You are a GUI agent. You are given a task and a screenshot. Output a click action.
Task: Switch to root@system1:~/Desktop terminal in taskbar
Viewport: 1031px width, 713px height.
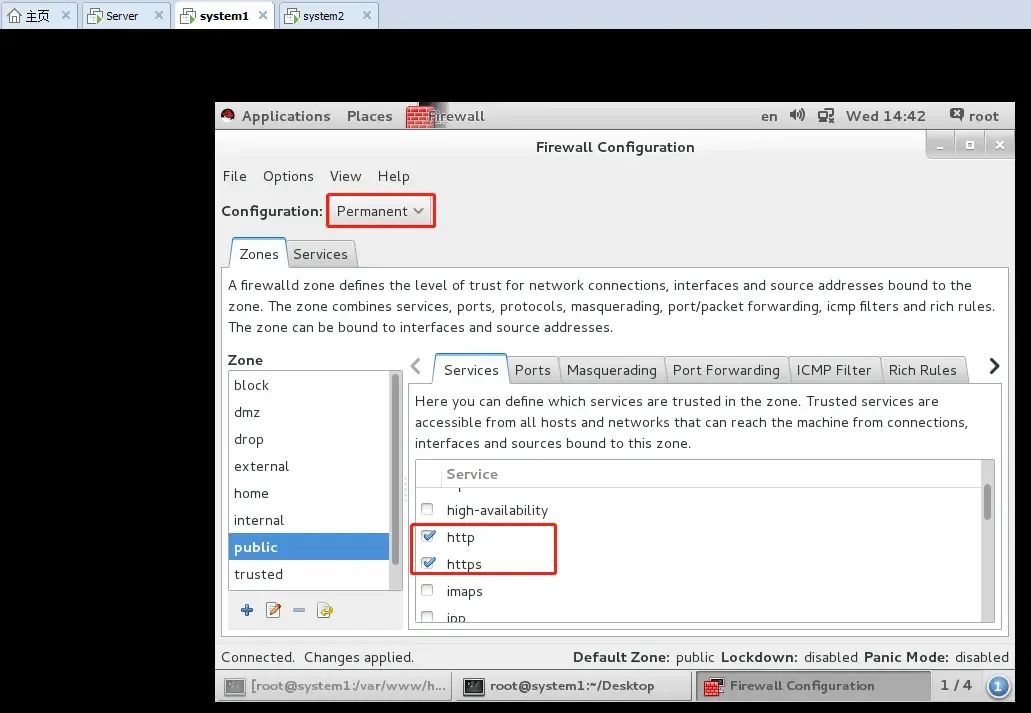[572, 686]
